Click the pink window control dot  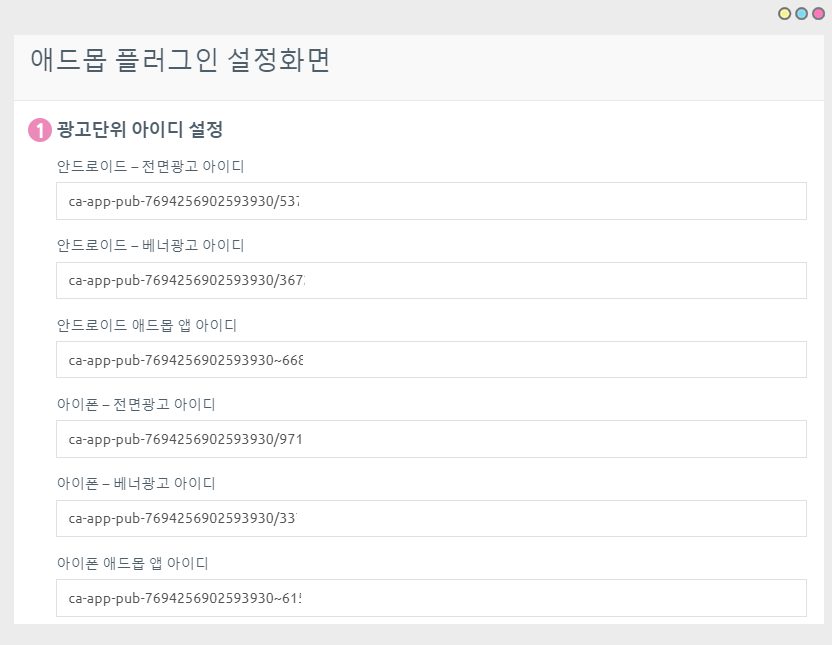point(818,14)
